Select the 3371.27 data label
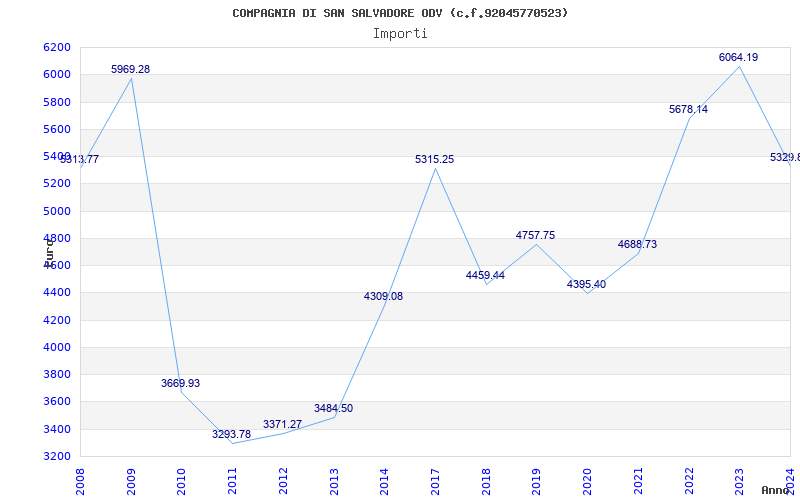 [x=282, y=424]
